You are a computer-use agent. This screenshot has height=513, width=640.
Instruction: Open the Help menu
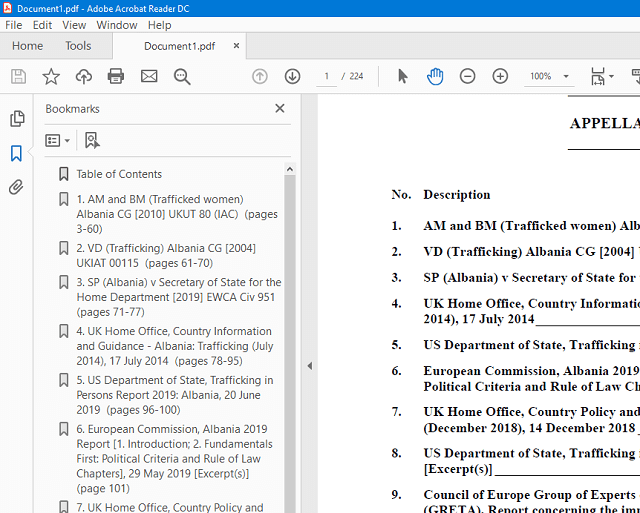point(159,25)
